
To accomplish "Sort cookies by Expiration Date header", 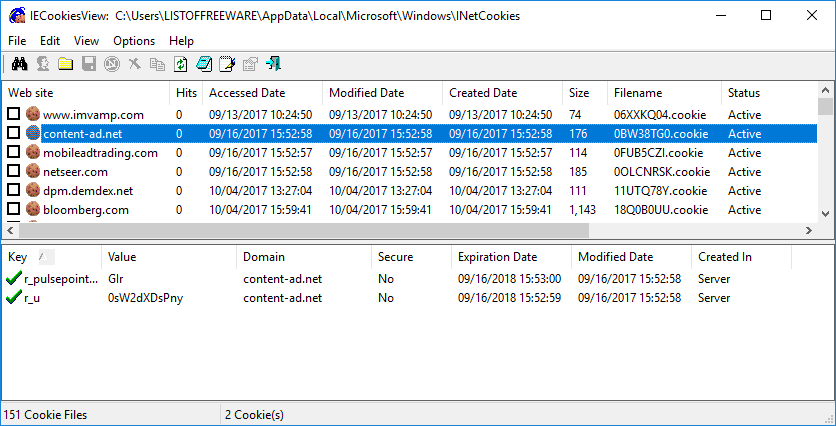I will pos(511,257).
